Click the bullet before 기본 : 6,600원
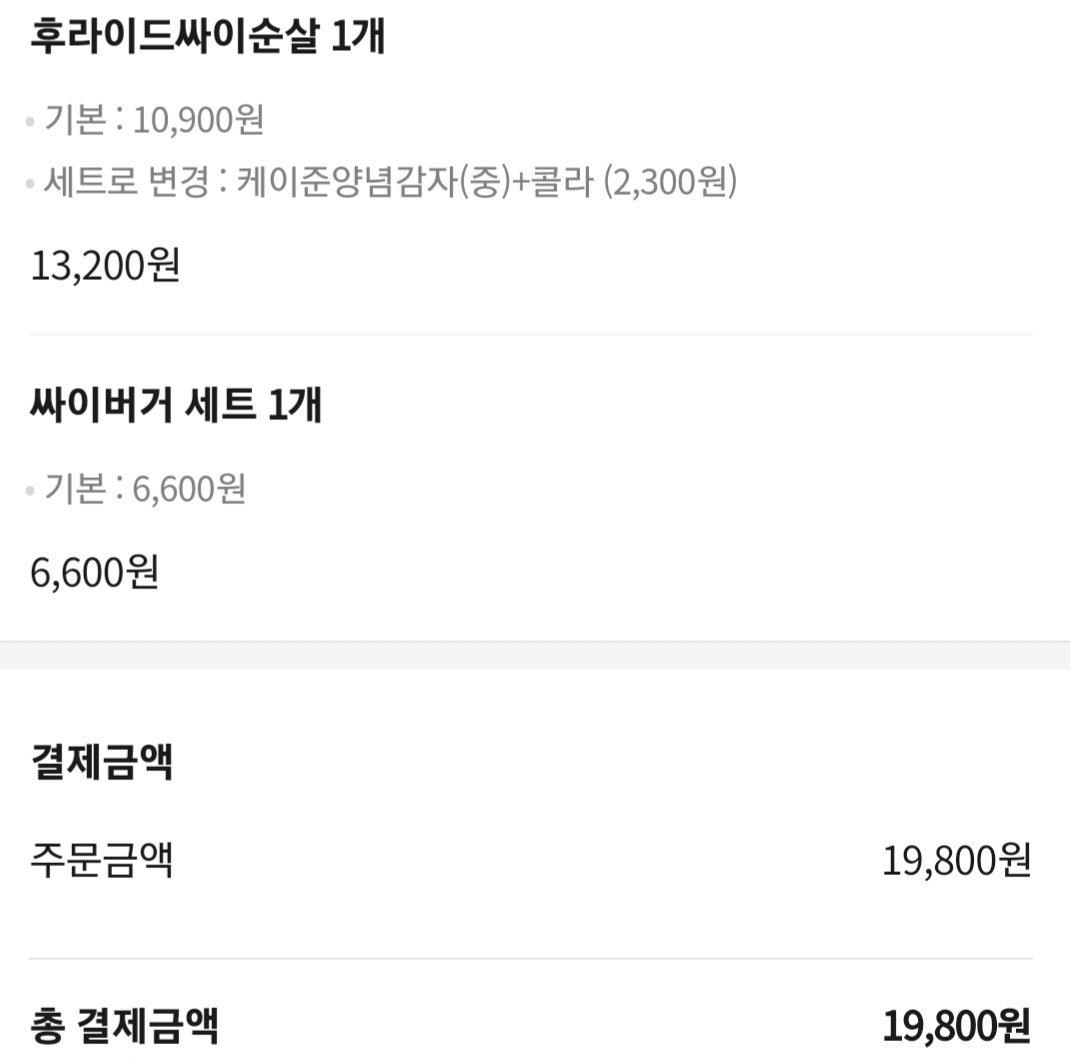This screenshot has width=1070, height=1057. tap(30, 491)
